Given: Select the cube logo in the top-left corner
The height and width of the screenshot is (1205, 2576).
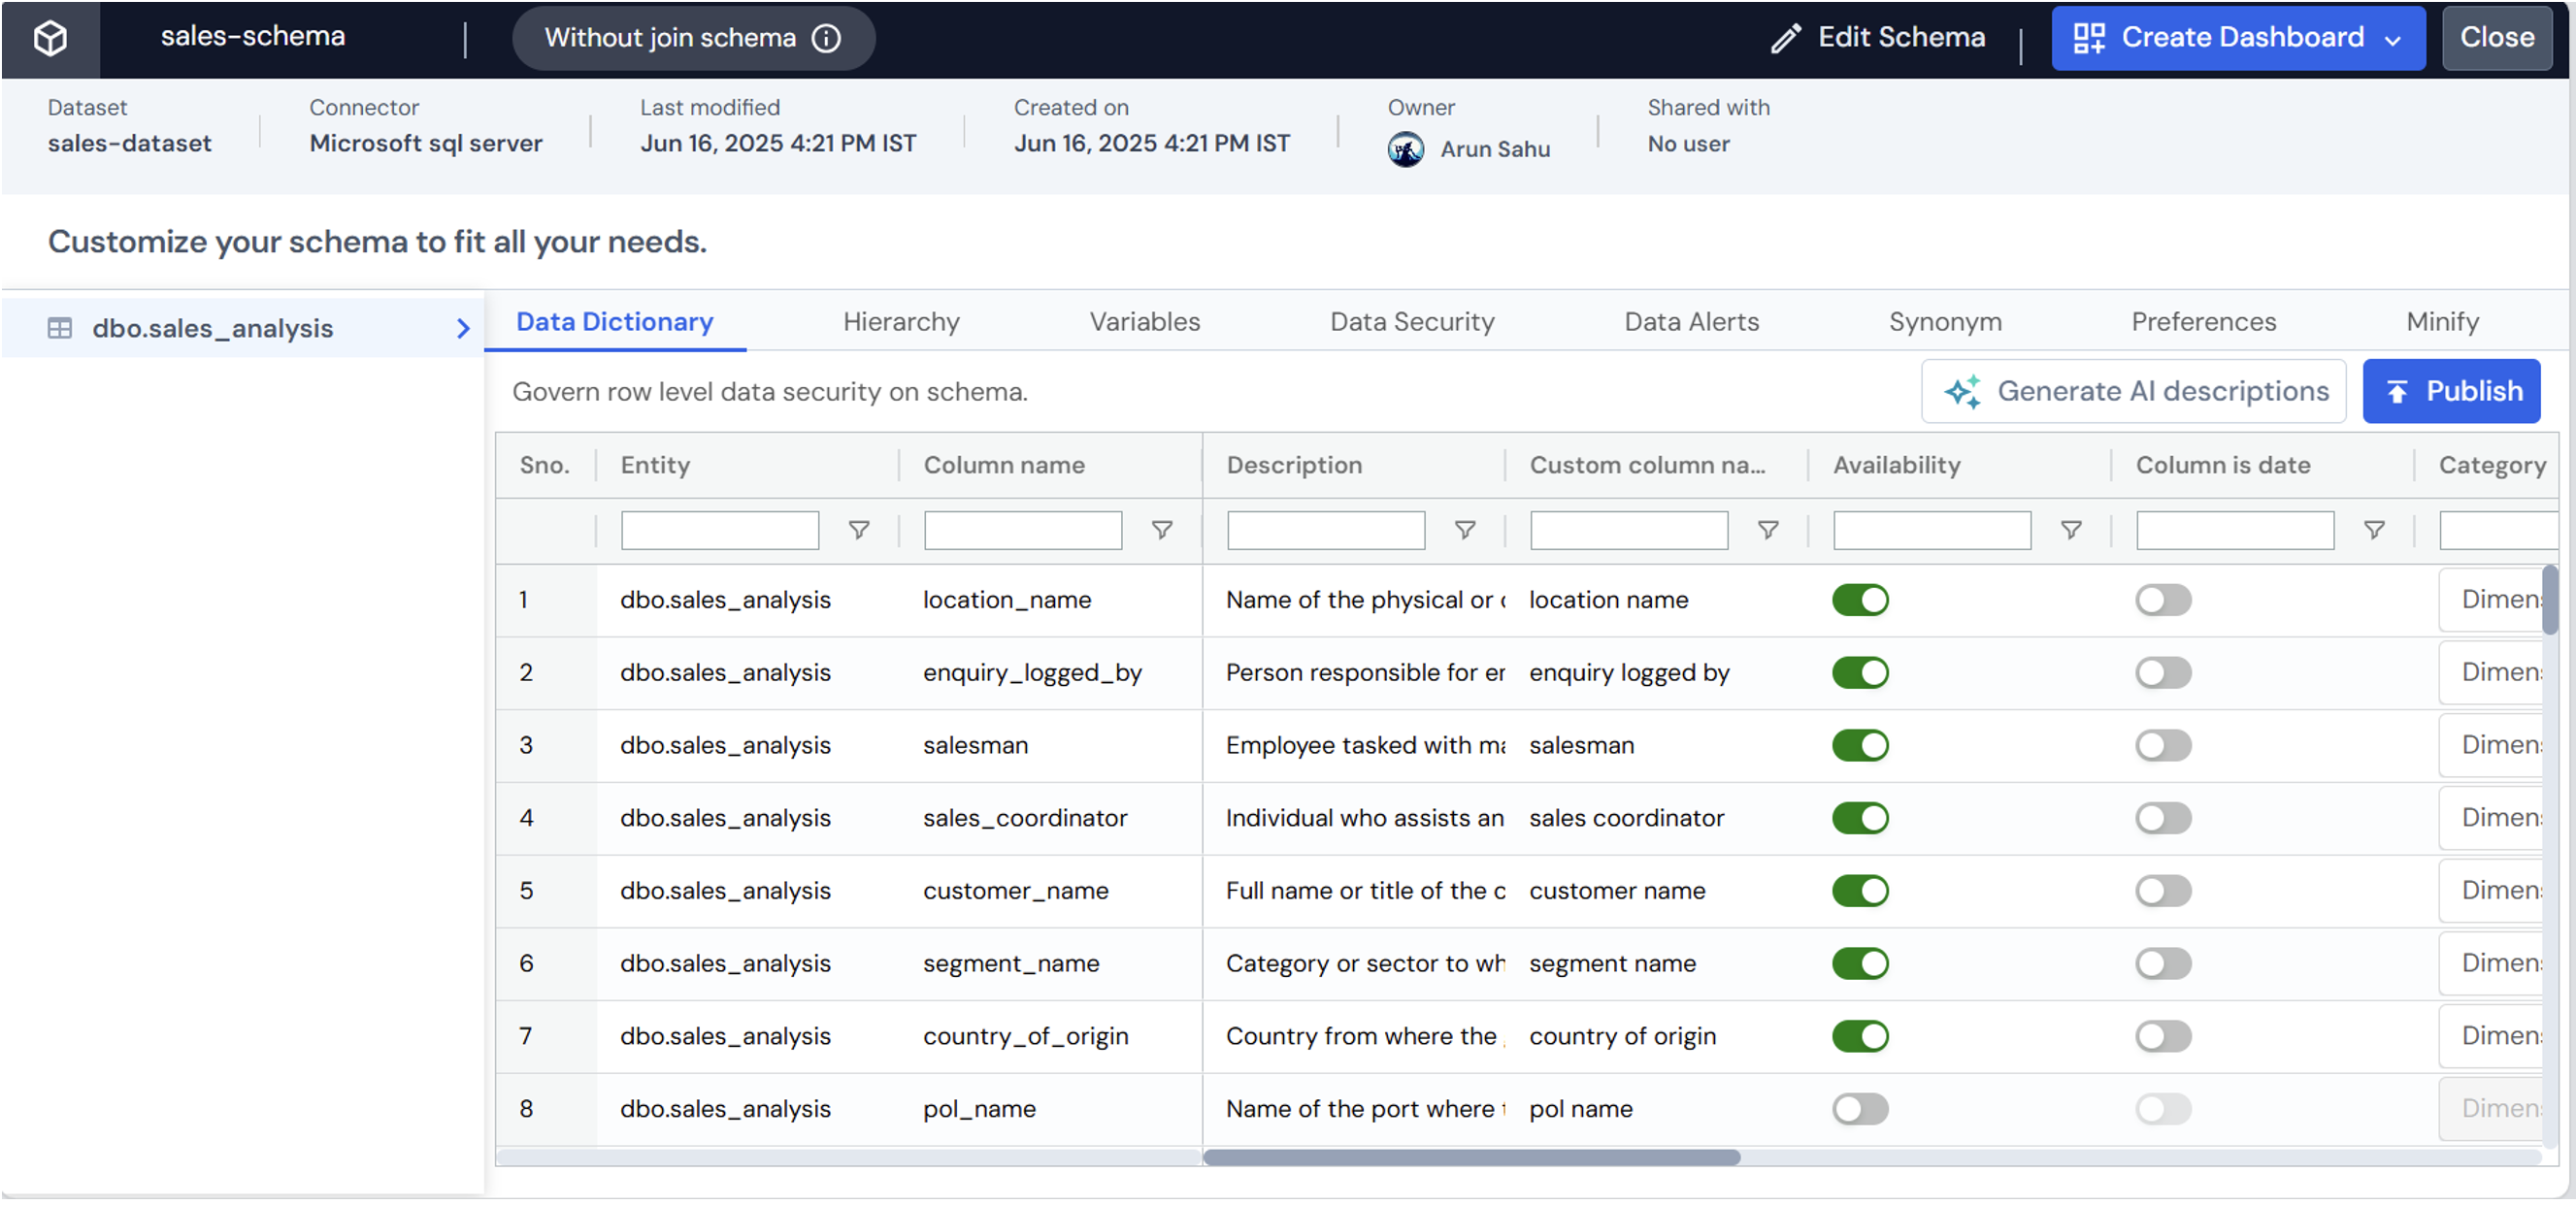Looking at the screenshot, I should coord(49,38).
